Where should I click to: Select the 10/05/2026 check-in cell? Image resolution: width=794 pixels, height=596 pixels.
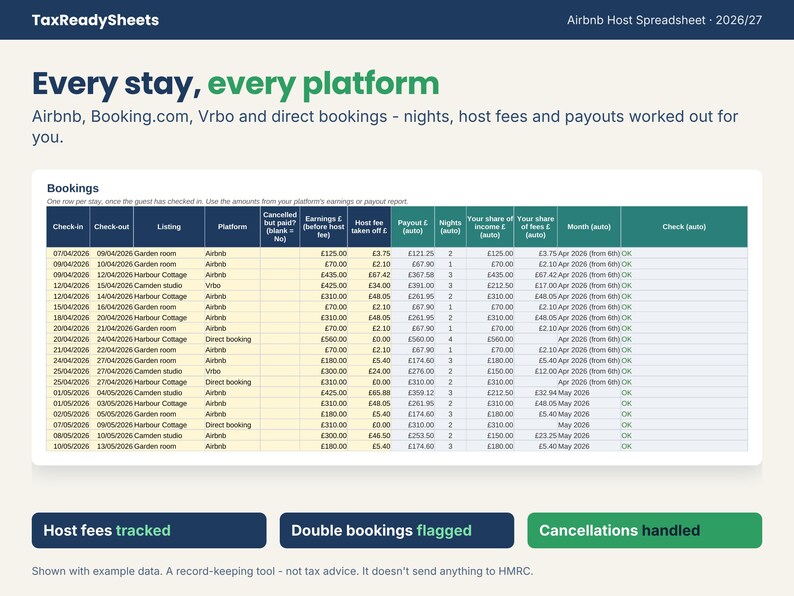point(68,447)
